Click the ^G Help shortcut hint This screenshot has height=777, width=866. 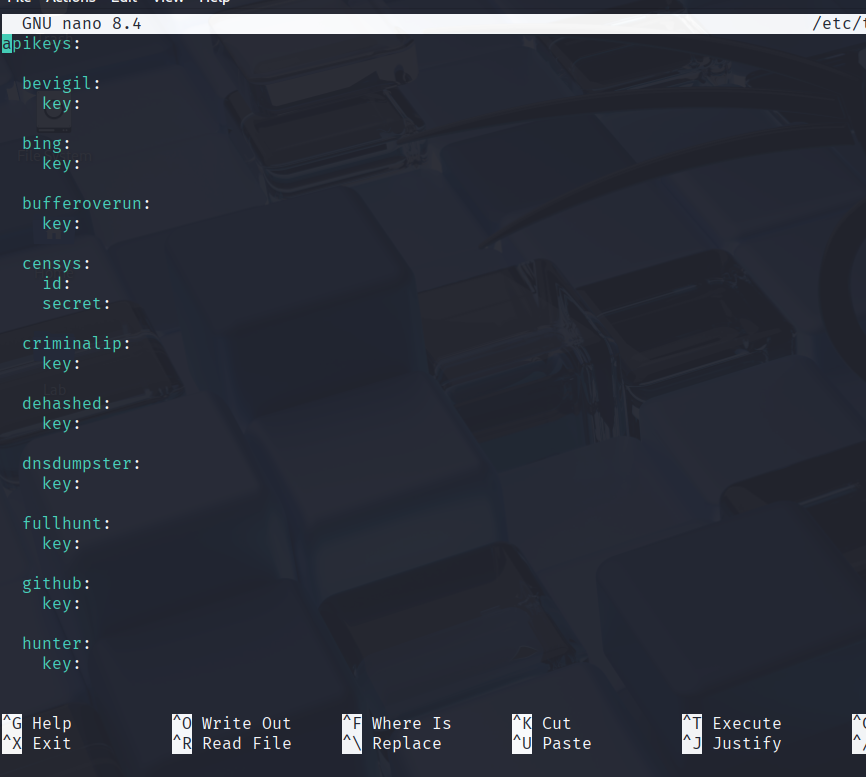(x=36, y=723)
